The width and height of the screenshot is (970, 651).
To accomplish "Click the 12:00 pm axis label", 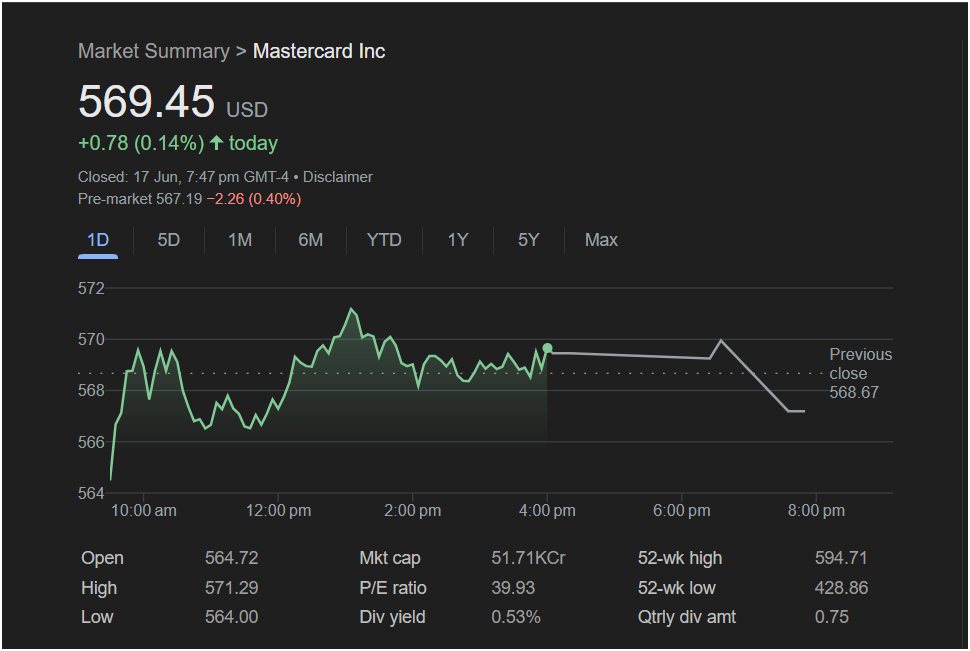I will click(278, 511).
